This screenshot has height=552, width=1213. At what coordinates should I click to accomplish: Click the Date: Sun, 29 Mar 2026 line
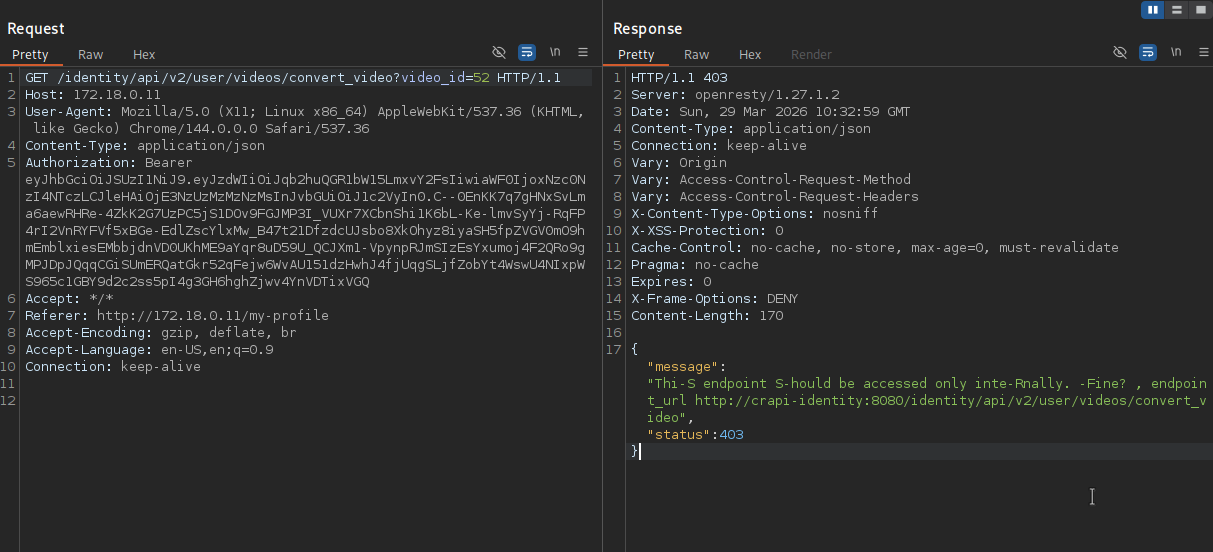click(x=771, y=111)
